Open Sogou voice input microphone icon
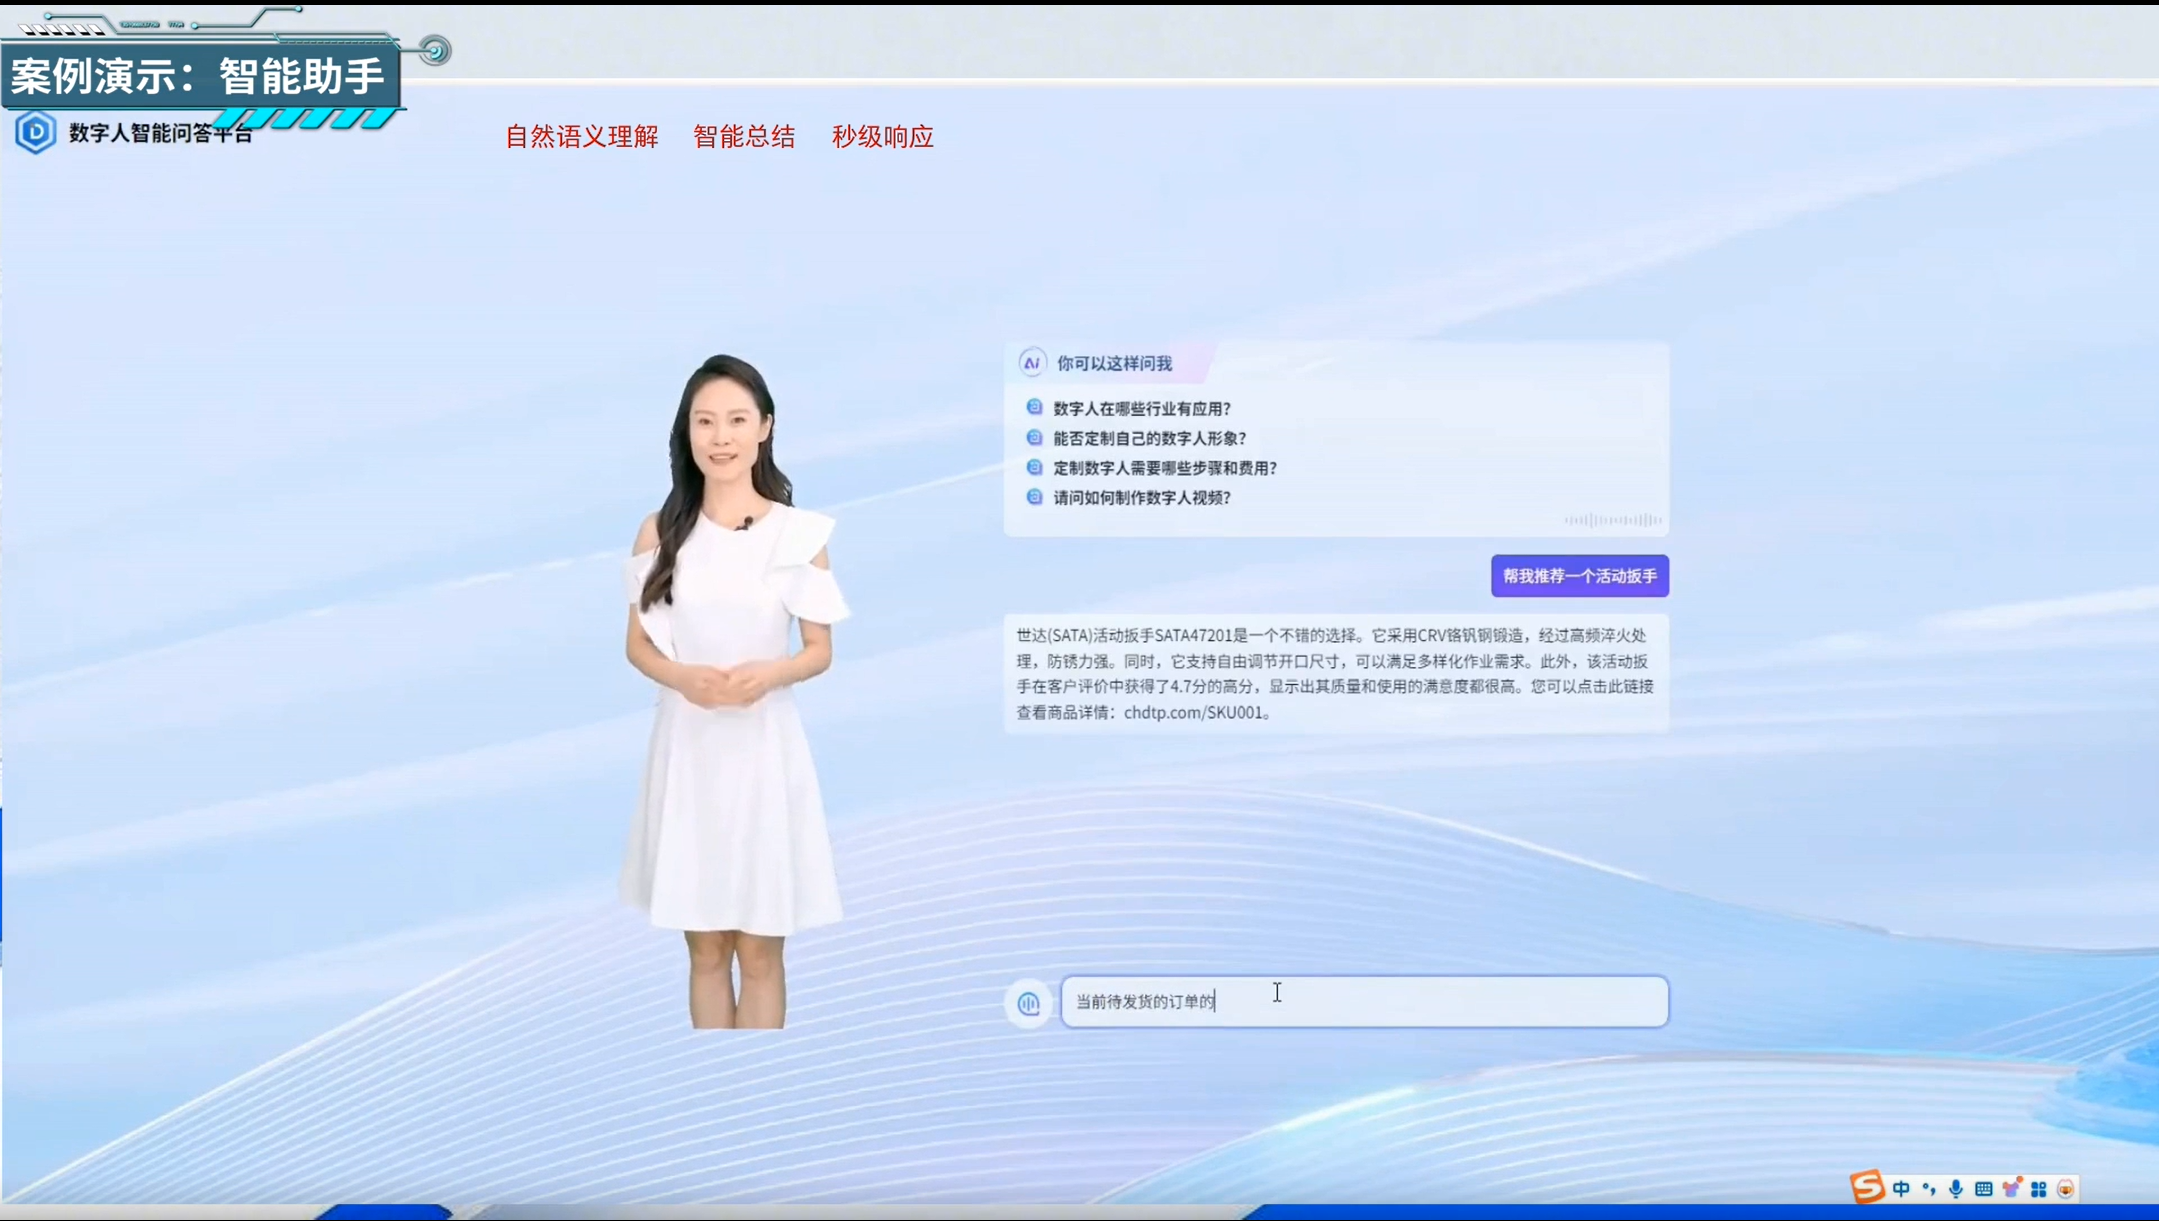This screenshot has height=1221, width=2159. pyautogui.click(x=1956, y=1188)
